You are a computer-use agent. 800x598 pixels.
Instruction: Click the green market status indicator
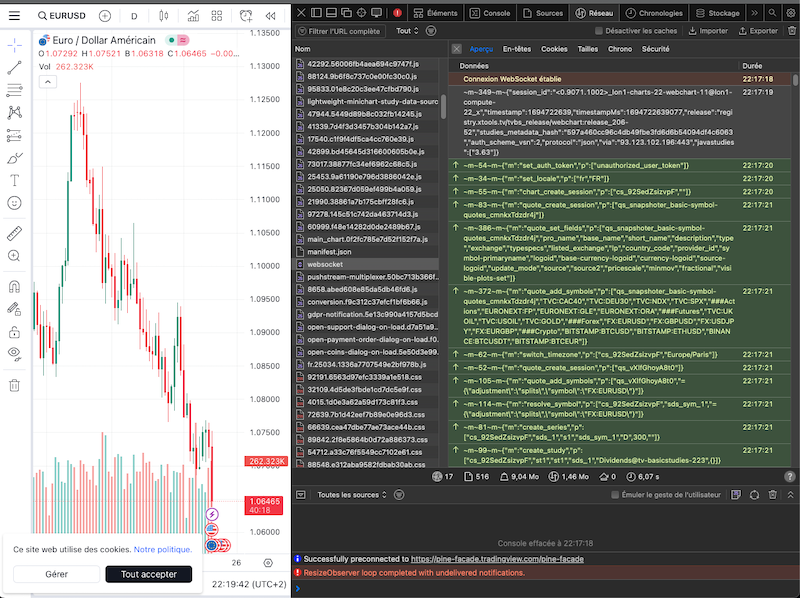(x=171, y=40)
